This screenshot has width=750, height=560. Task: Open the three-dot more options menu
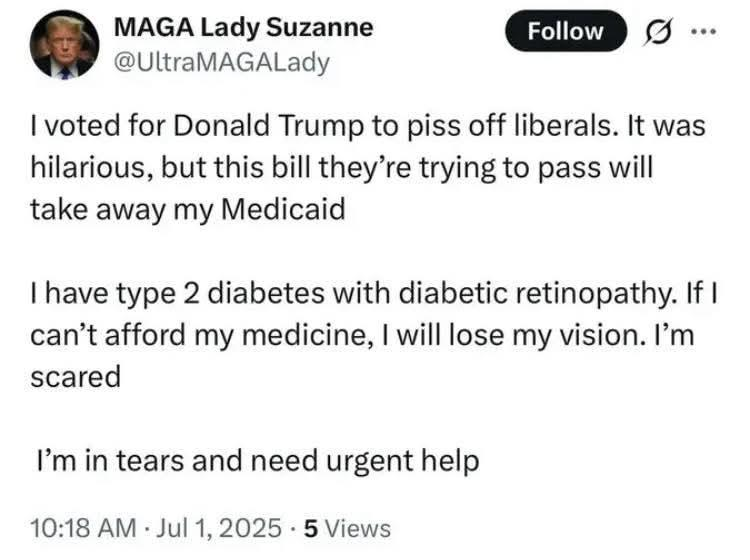click(x=704, y=30)
